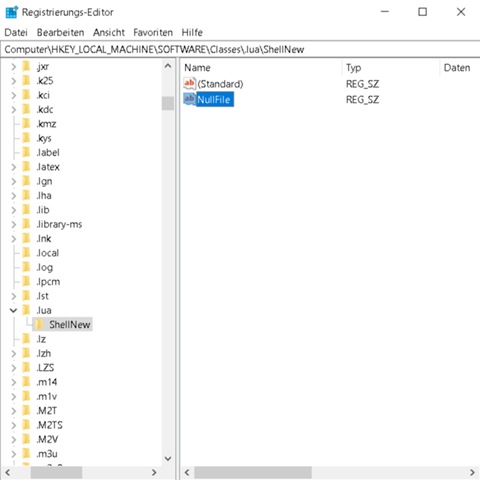Click the .lst folder icon

[26, 296]
